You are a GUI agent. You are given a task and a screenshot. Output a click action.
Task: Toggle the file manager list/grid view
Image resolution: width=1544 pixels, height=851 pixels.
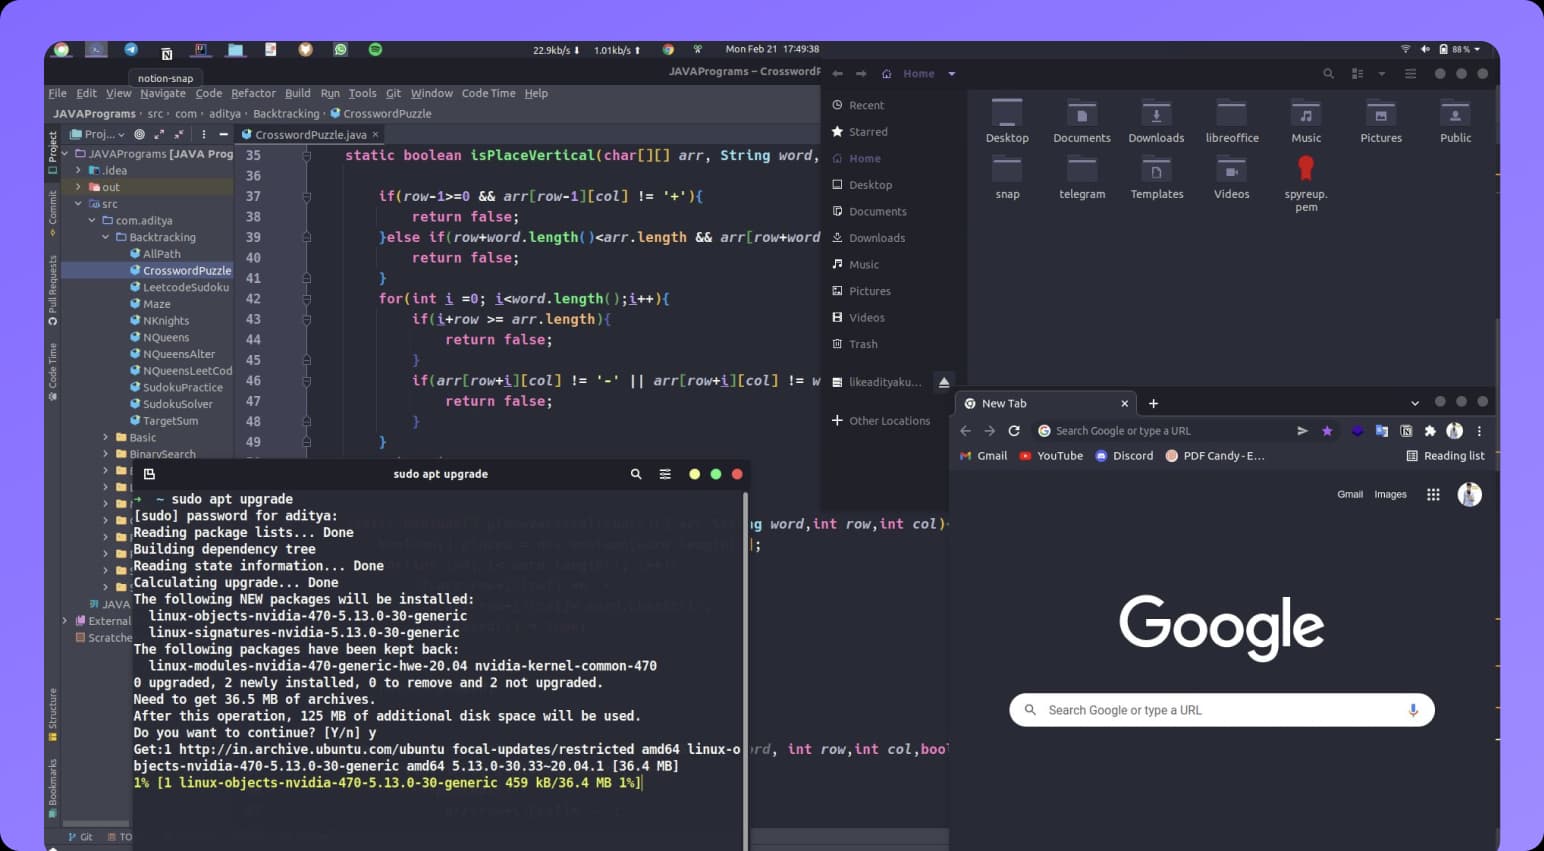tap(1357, 73)
